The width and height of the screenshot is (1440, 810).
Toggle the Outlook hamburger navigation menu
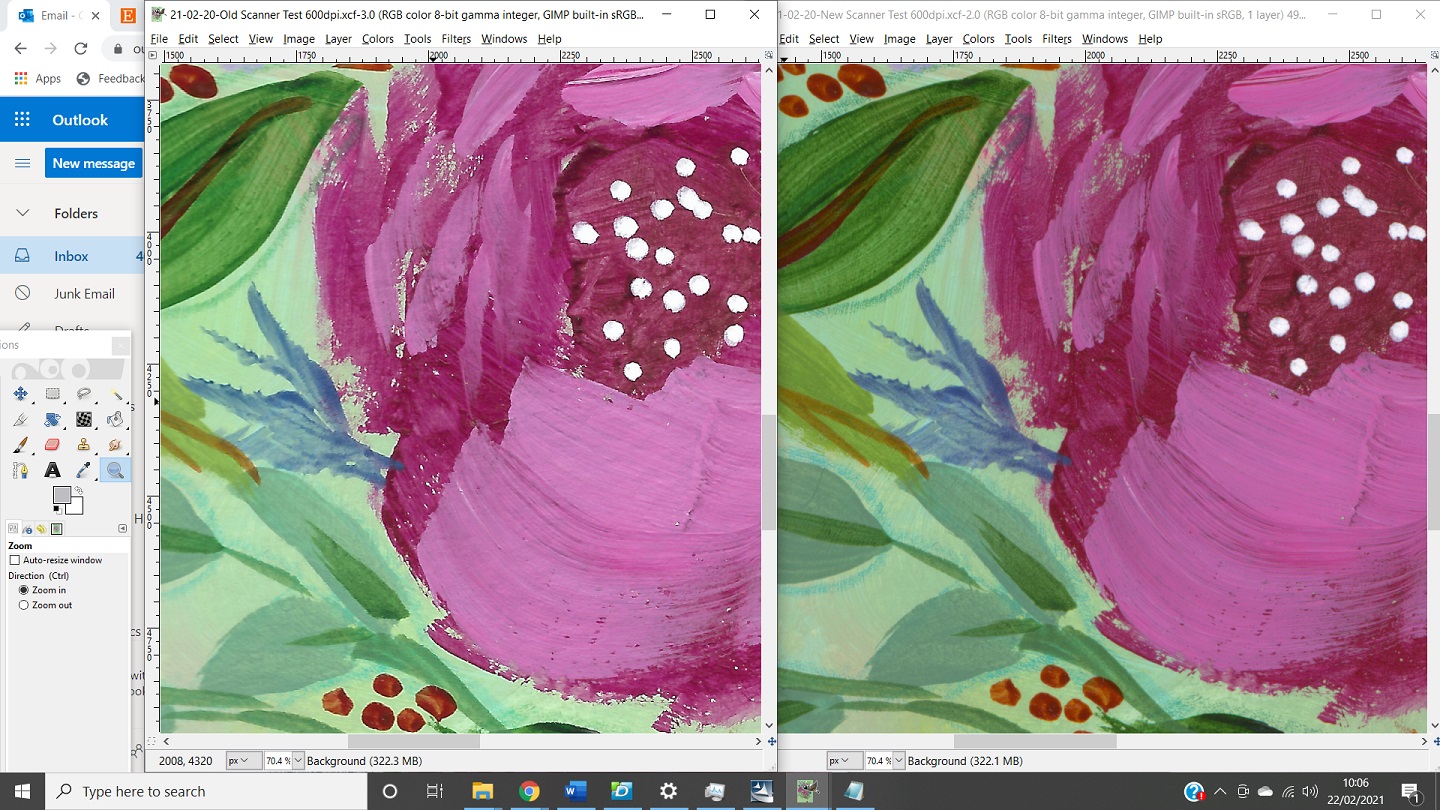coord(22,163)
